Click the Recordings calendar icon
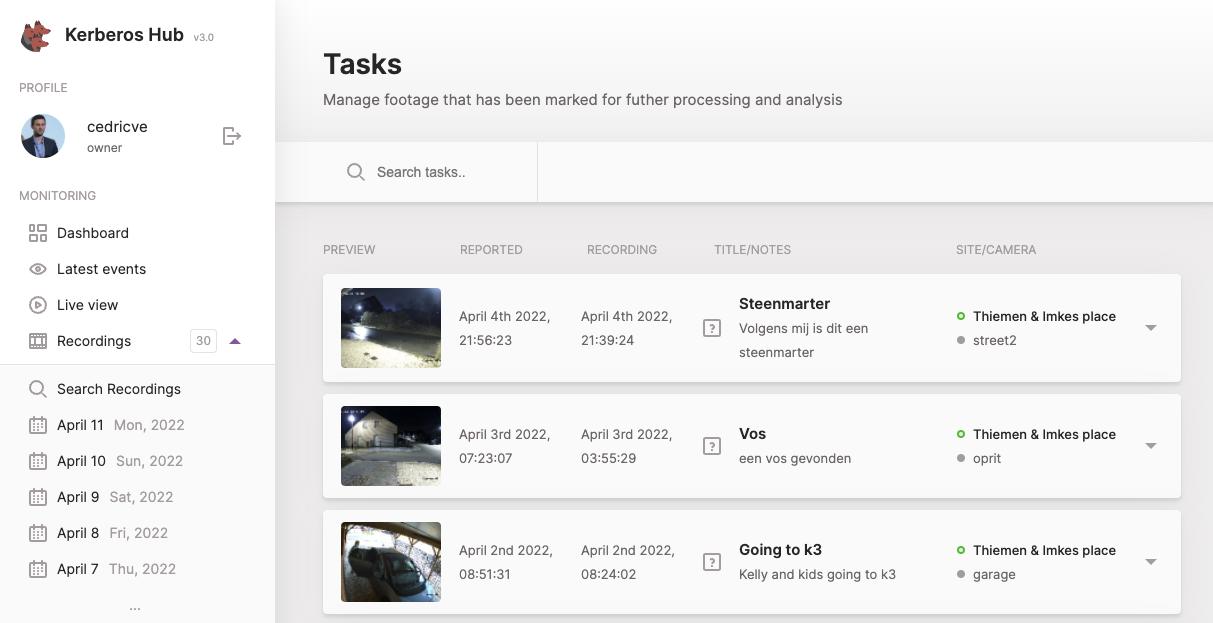 (x=37, y=340)
